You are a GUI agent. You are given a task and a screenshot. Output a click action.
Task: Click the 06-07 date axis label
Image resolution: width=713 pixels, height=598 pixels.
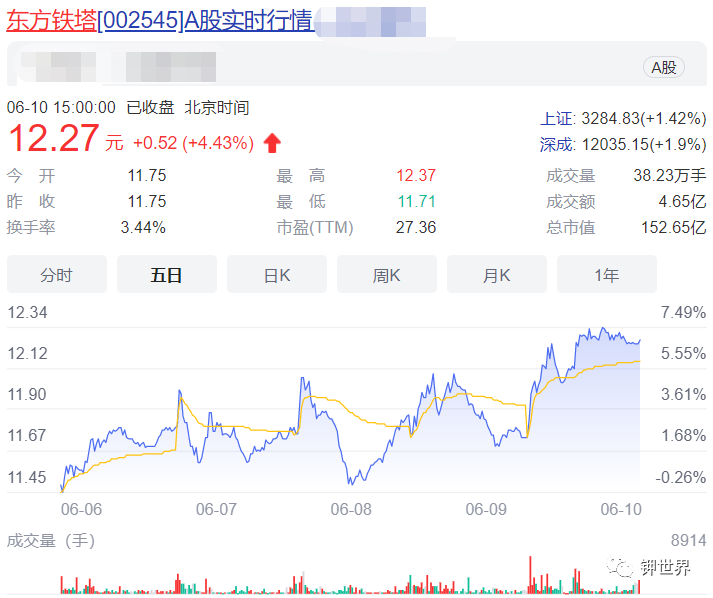click(x=216, y=509)
